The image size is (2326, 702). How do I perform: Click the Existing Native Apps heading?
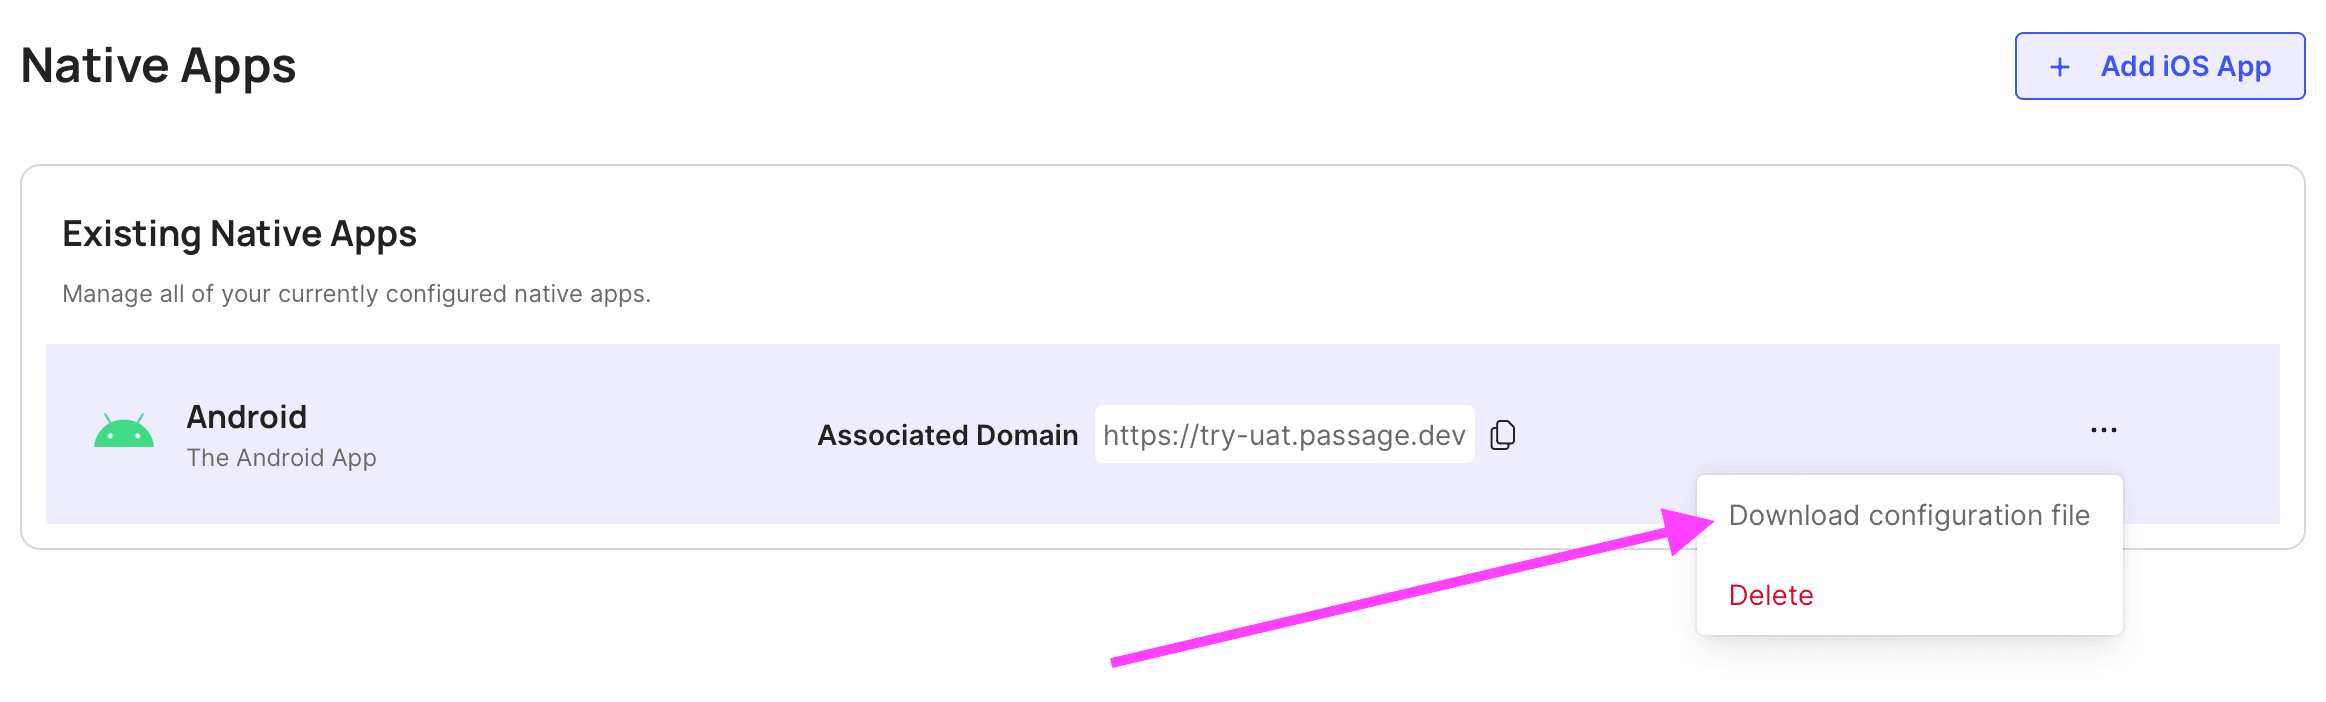pos(239,233)
